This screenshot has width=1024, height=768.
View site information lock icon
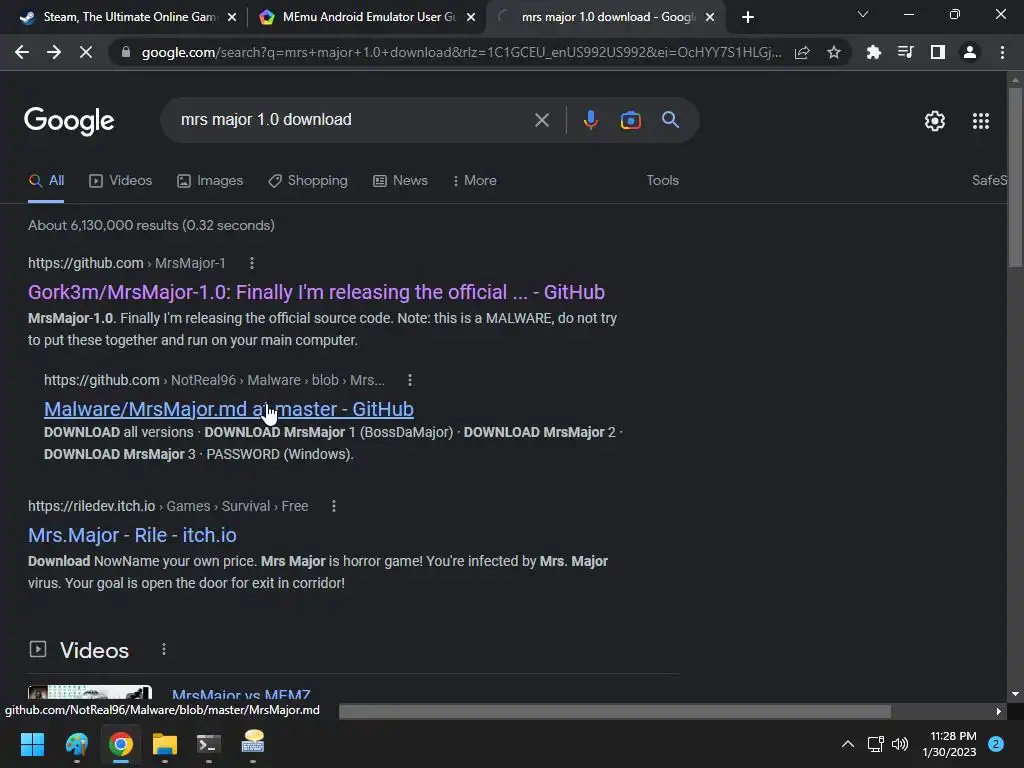click(x=125, y=53)
